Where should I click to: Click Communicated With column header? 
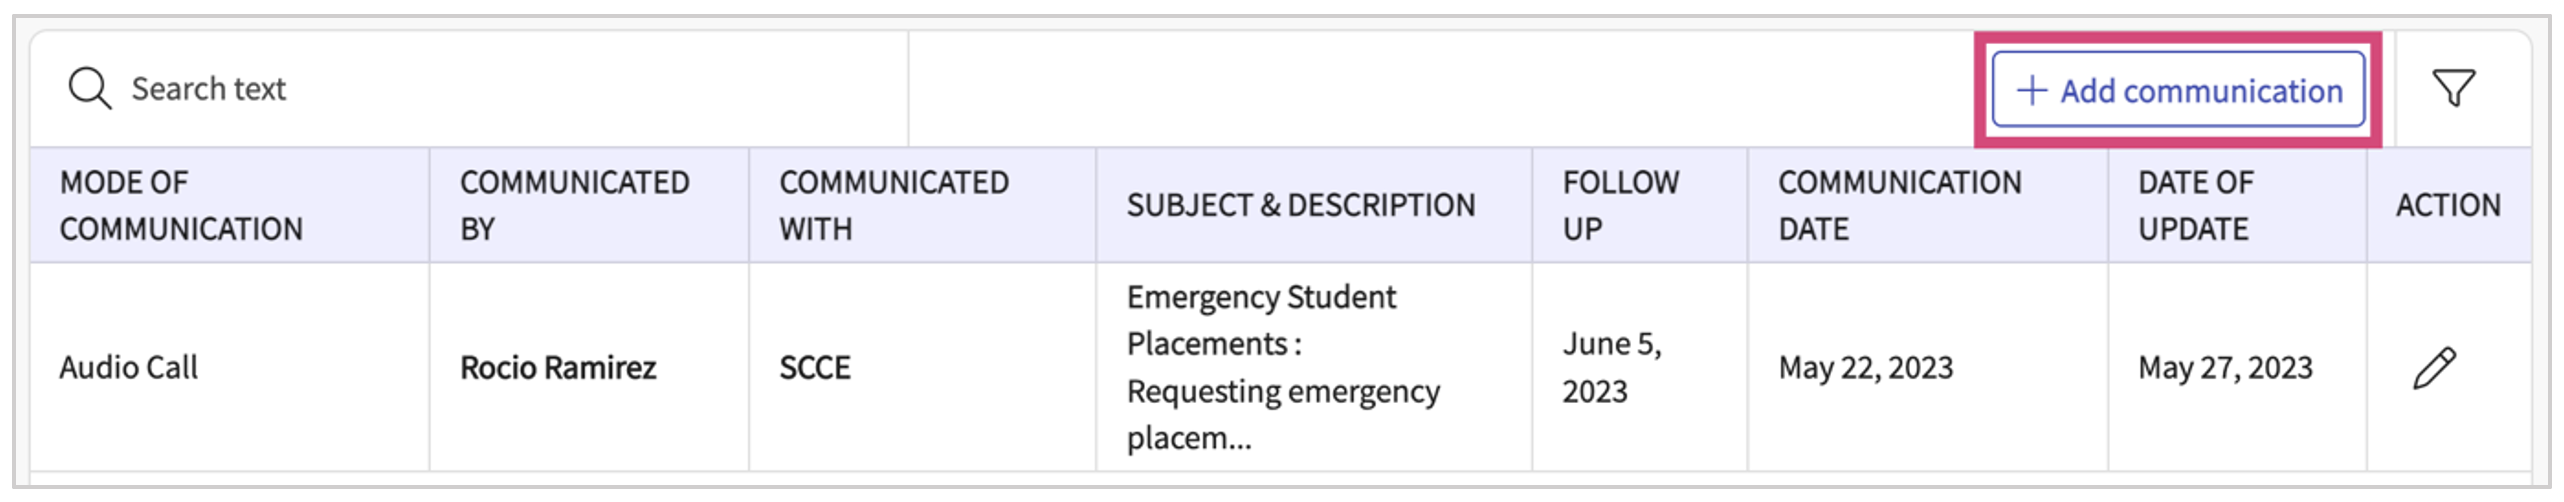894,205
